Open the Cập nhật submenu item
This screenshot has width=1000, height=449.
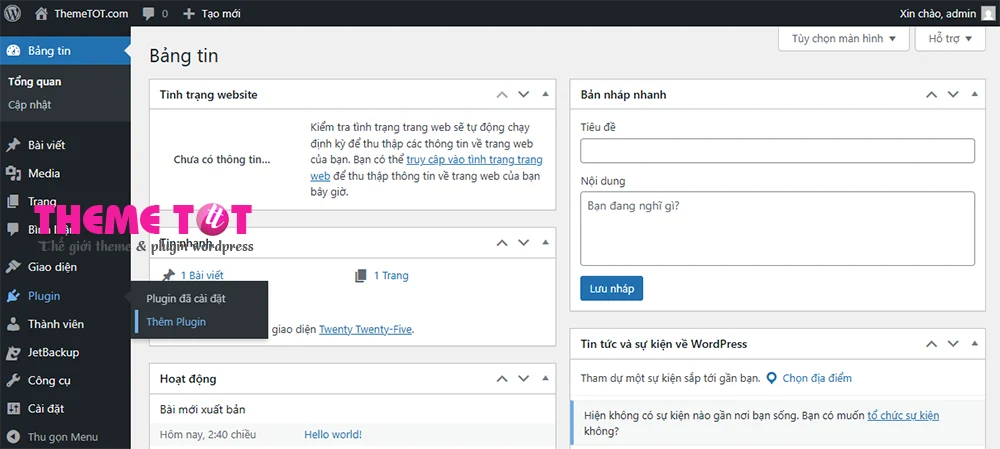click(x=29, y=105)
